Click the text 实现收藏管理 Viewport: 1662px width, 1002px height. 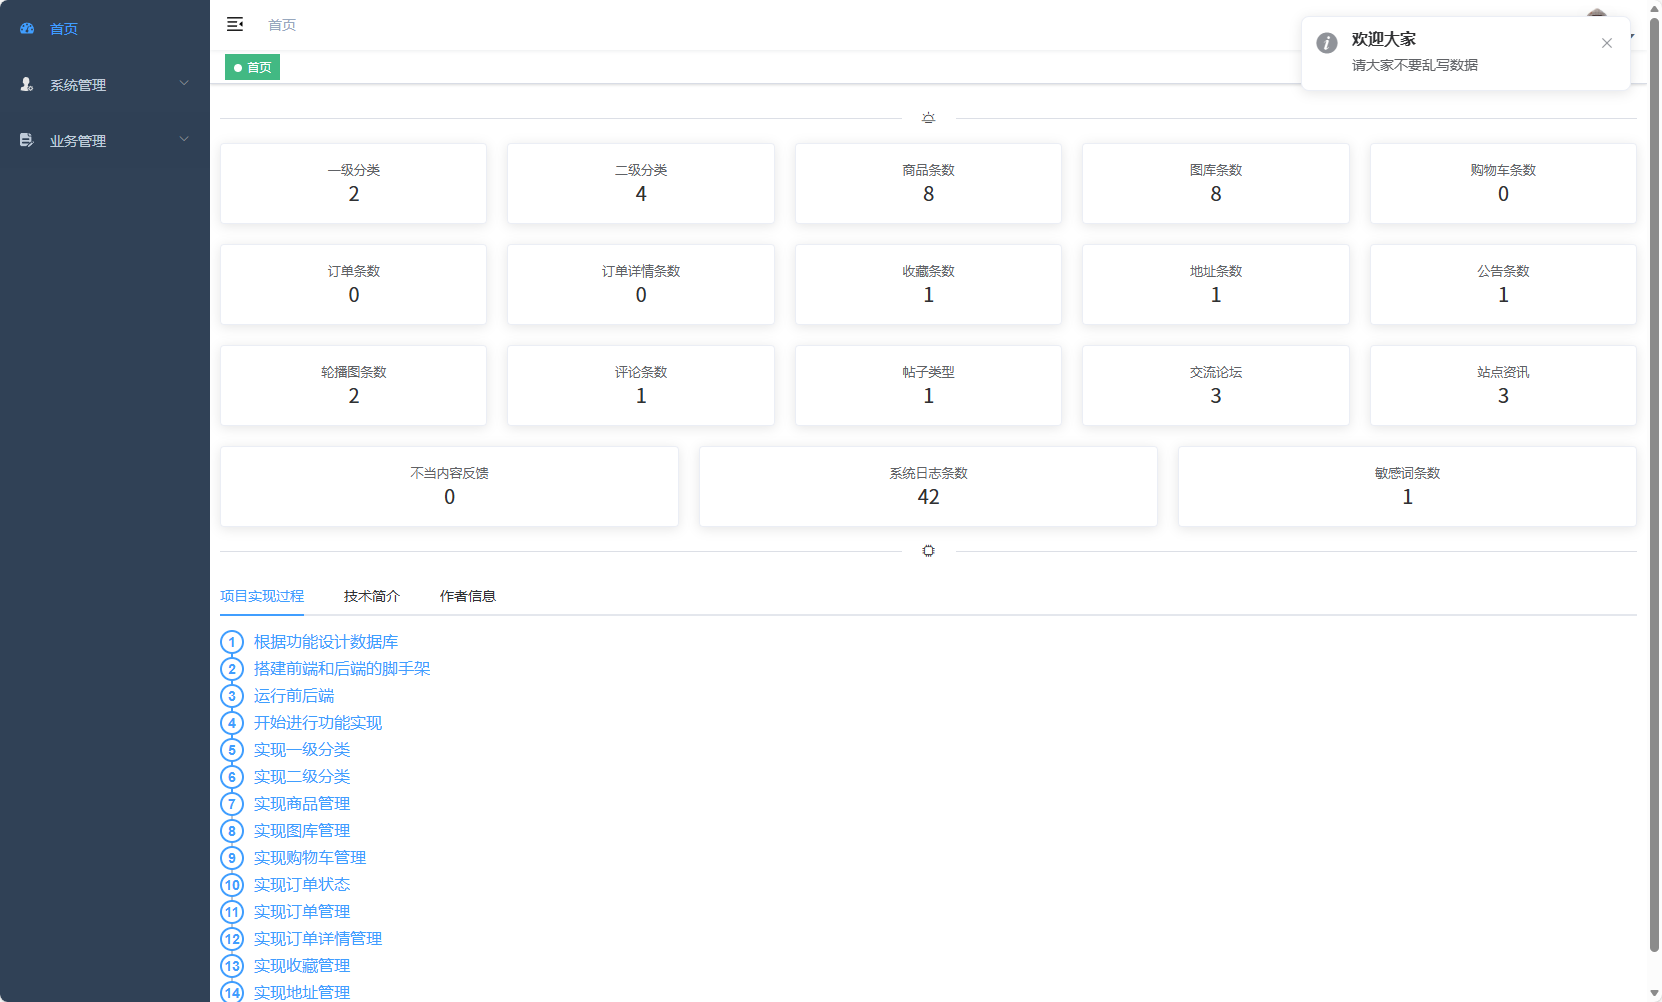coord(302,966)
